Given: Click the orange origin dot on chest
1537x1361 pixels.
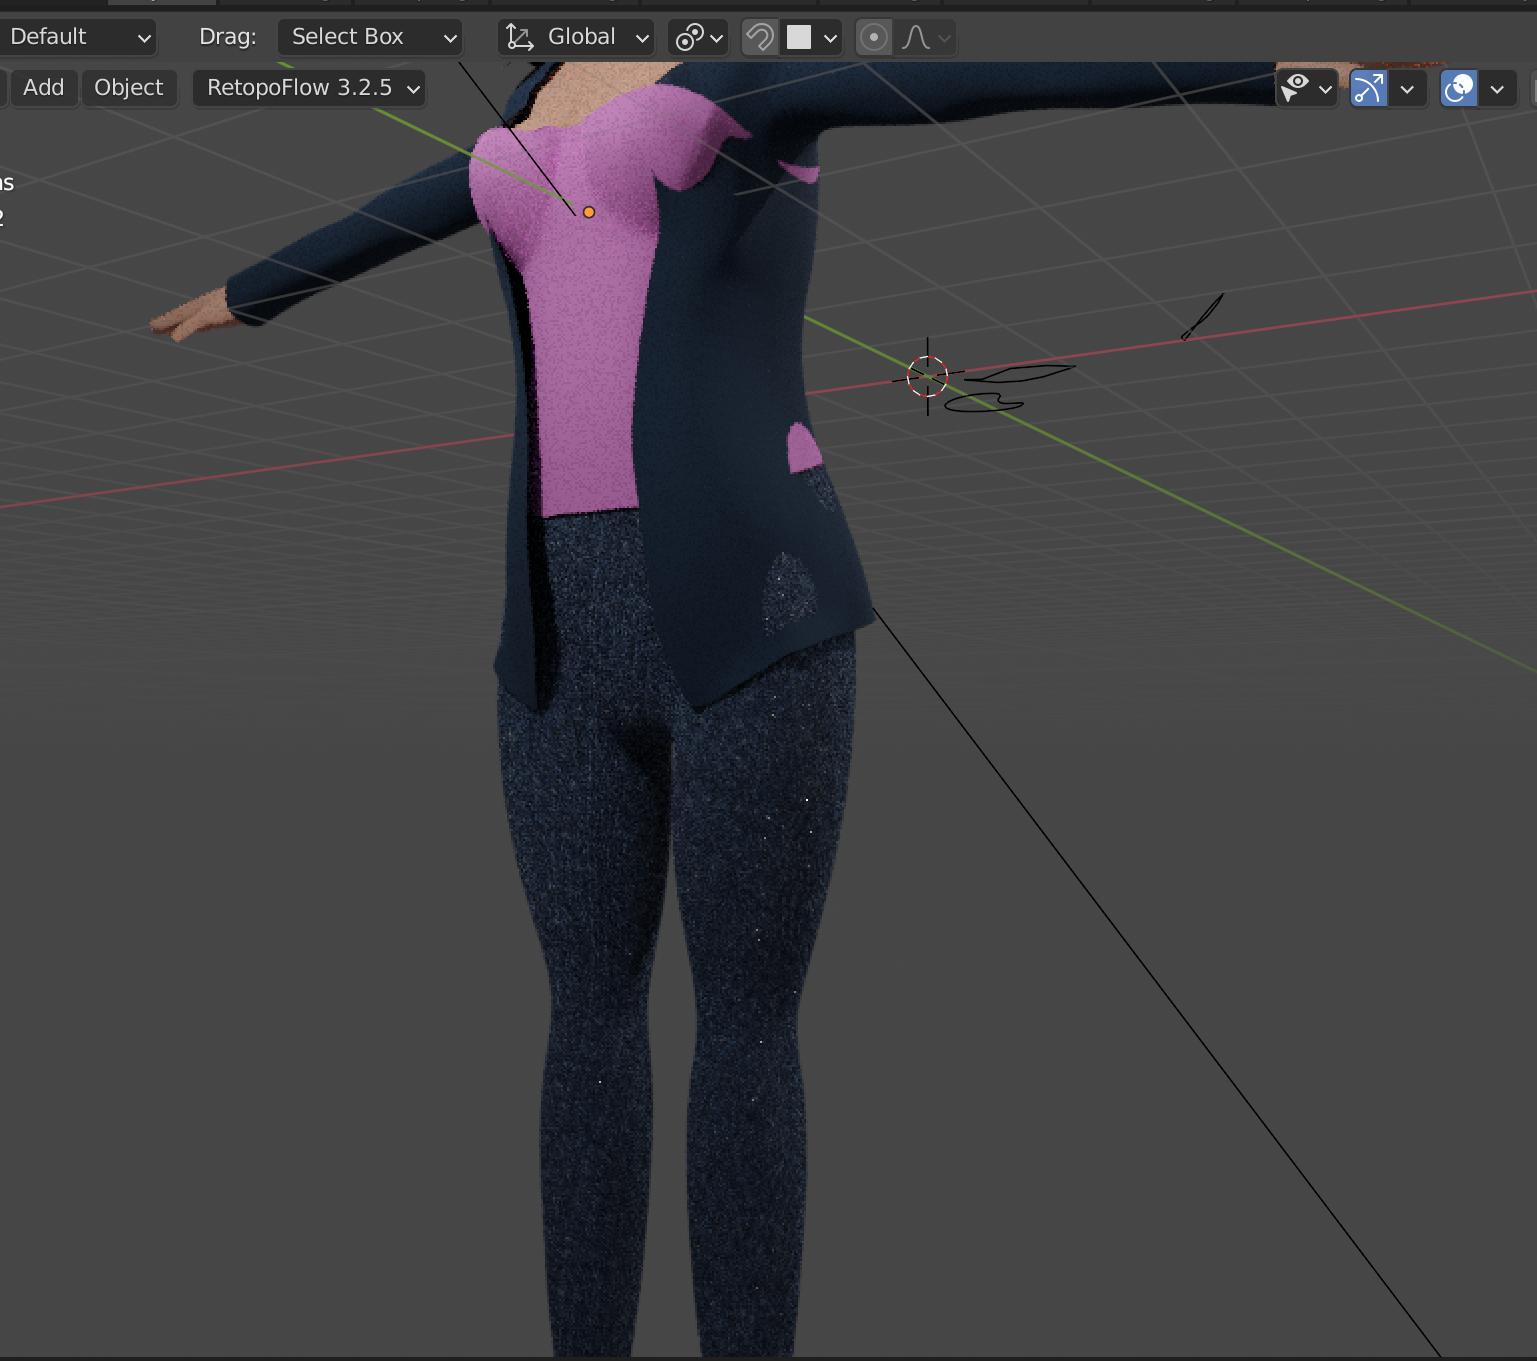Looking at the screenshot, I should pos(589,212).
